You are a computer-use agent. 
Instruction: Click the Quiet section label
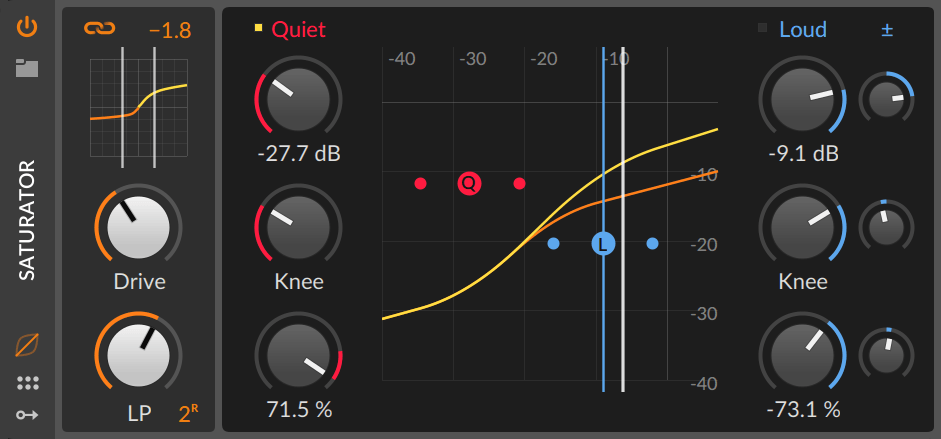299,29
